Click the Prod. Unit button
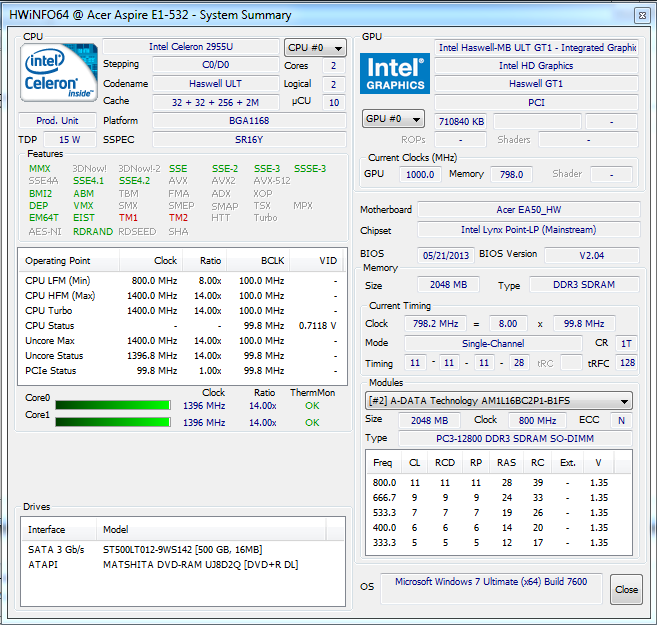 coord(57,121)
